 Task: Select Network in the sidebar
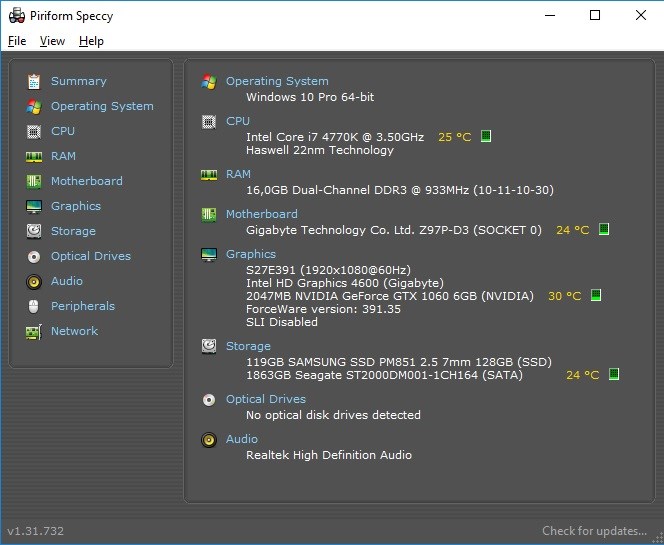[74, 331]
